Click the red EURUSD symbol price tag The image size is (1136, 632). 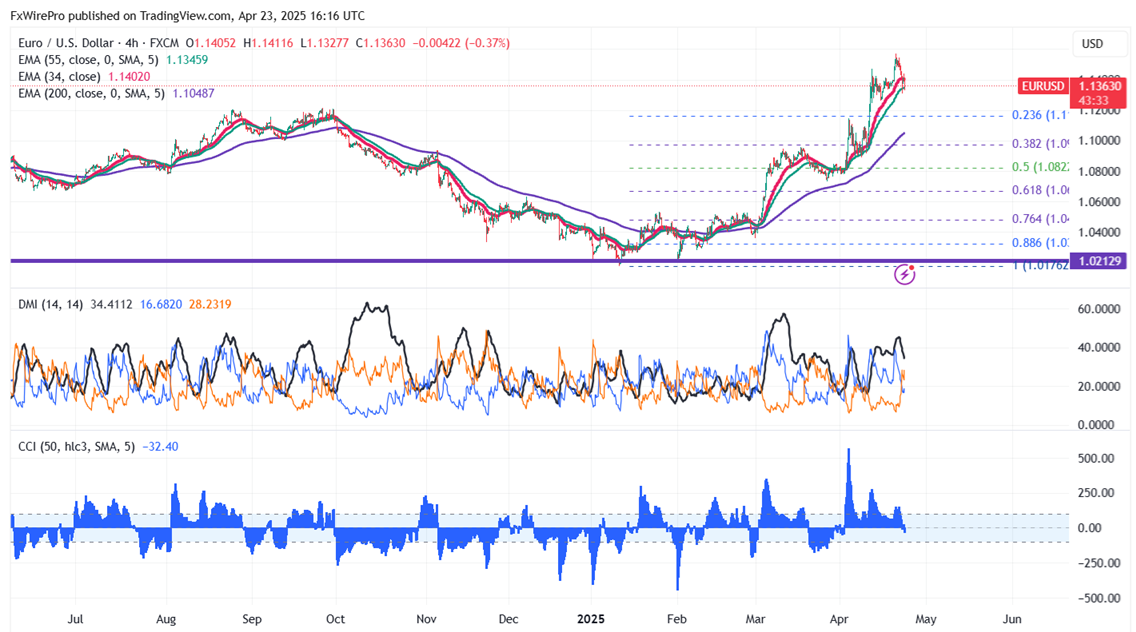(x=1043, y=86)
